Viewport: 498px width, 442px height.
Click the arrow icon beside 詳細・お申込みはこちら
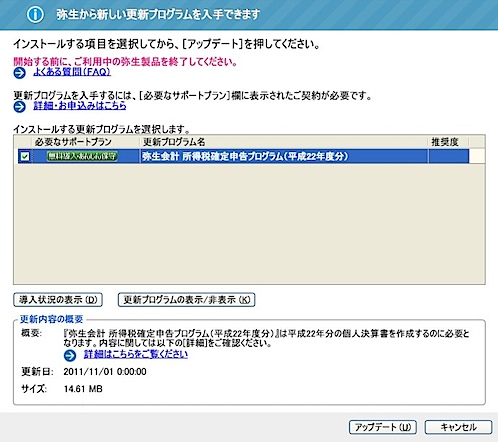click(20, 107)
